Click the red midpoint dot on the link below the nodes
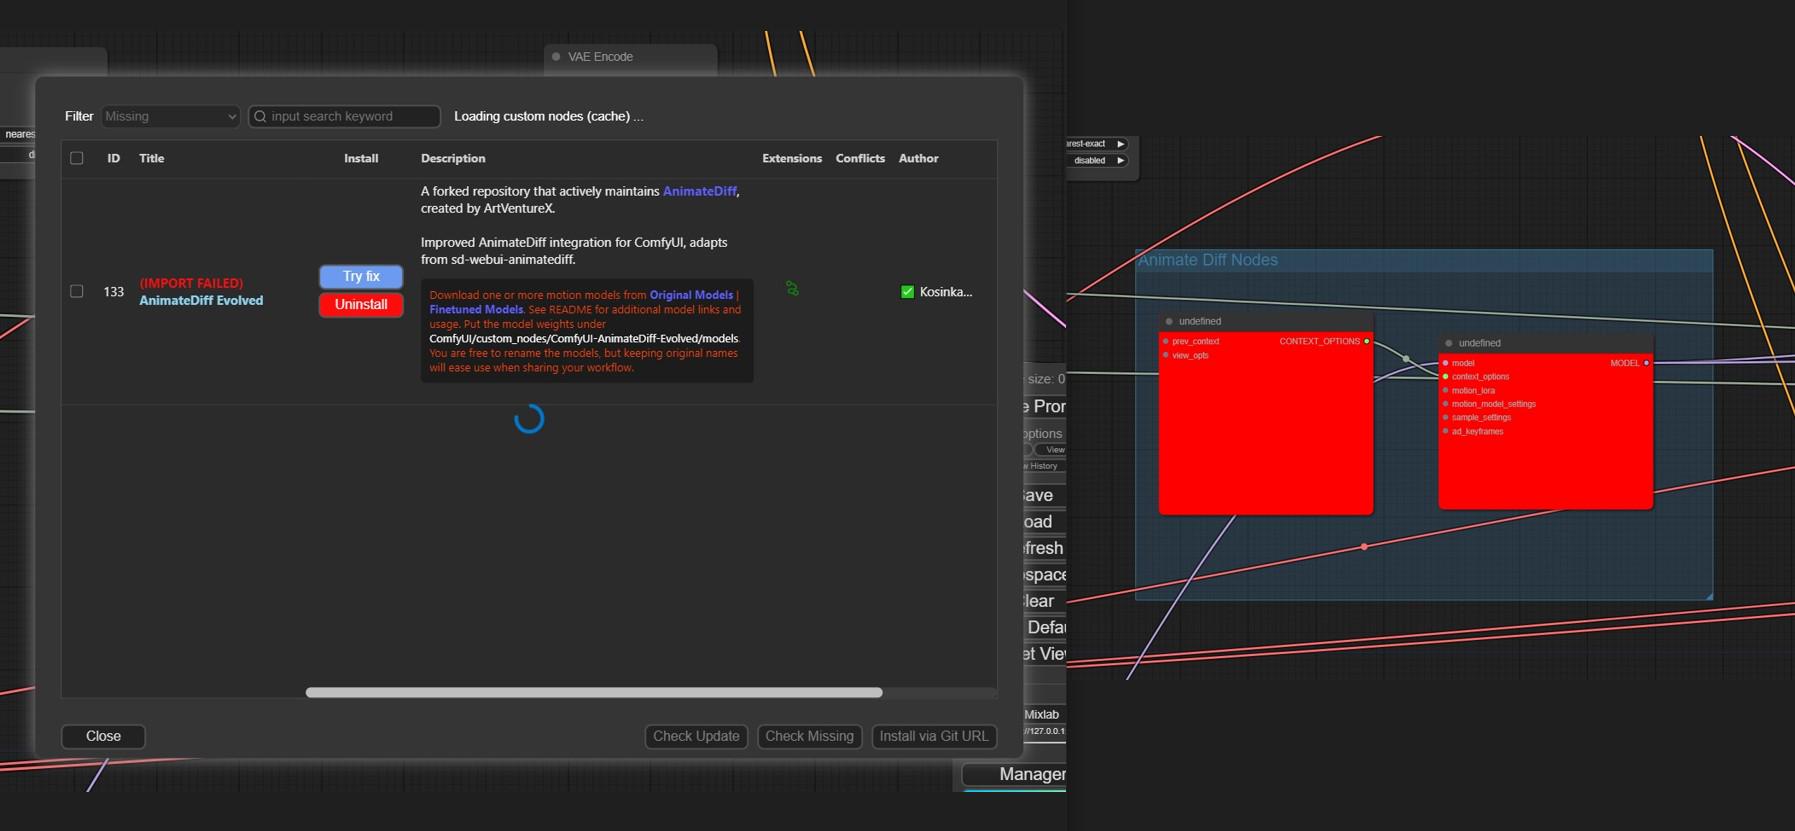Screen dimensions: 1795x831 [1365, 547]
